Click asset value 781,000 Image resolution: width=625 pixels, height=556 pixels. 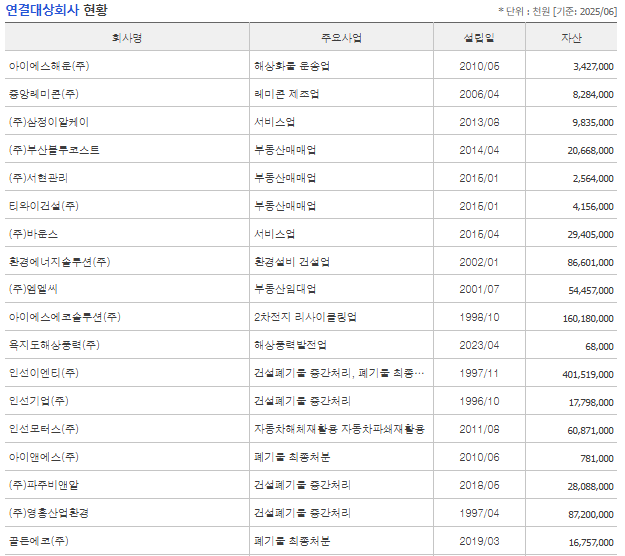[x=597, y=458]
